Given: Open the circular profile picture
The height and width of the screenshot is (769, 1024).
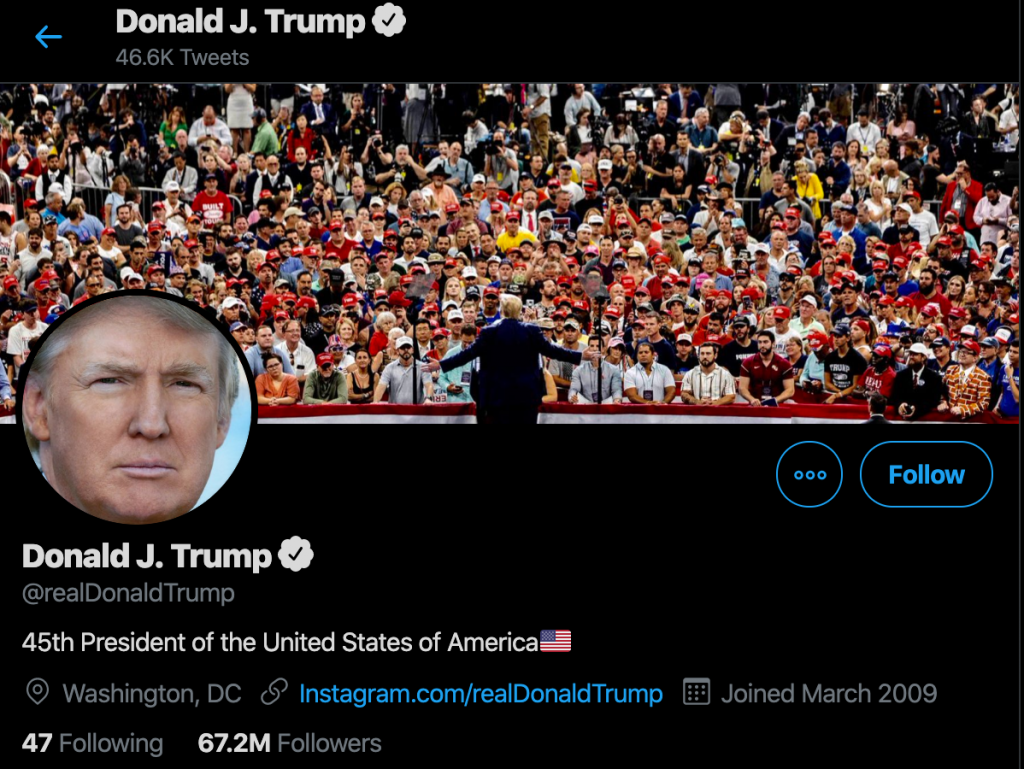Looking at the screenshot, I should pyautogui.click(x=136, y=407).
